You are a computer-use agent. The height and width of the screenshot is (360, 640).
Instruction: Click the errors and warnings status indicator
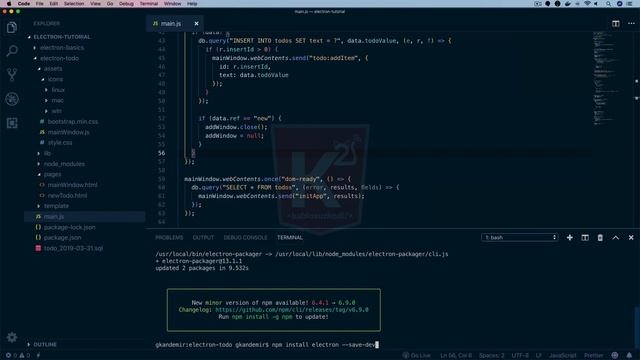tap(18, 355)
